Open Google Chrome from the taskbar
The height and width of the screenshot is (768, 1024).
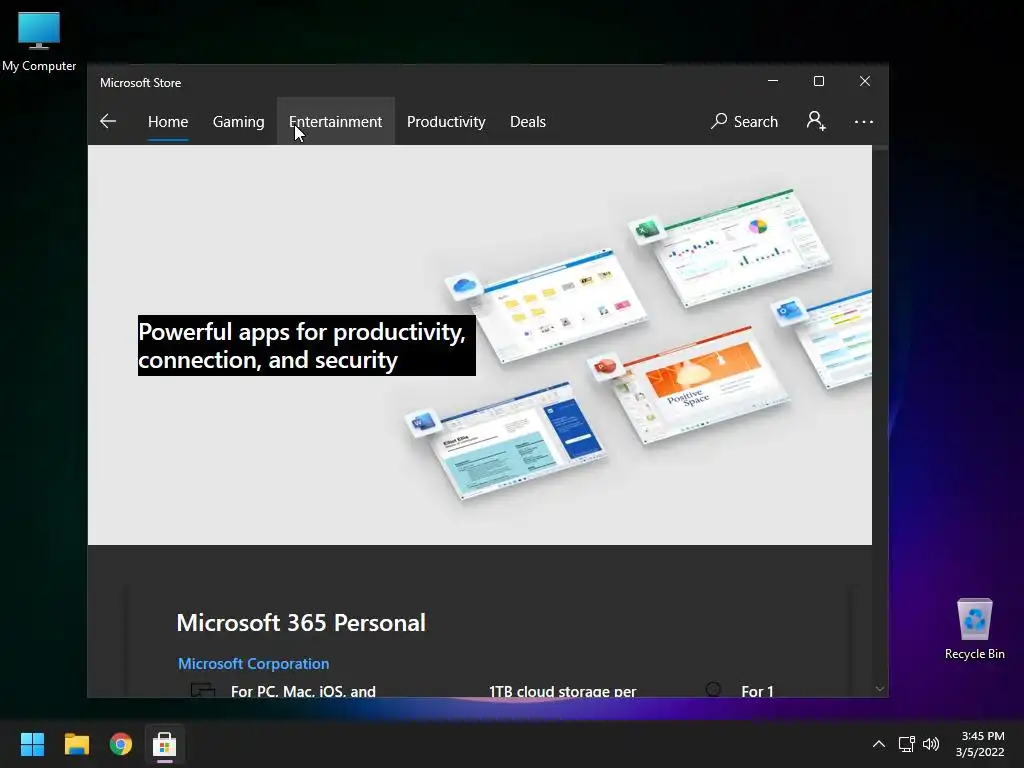(121, 744)
